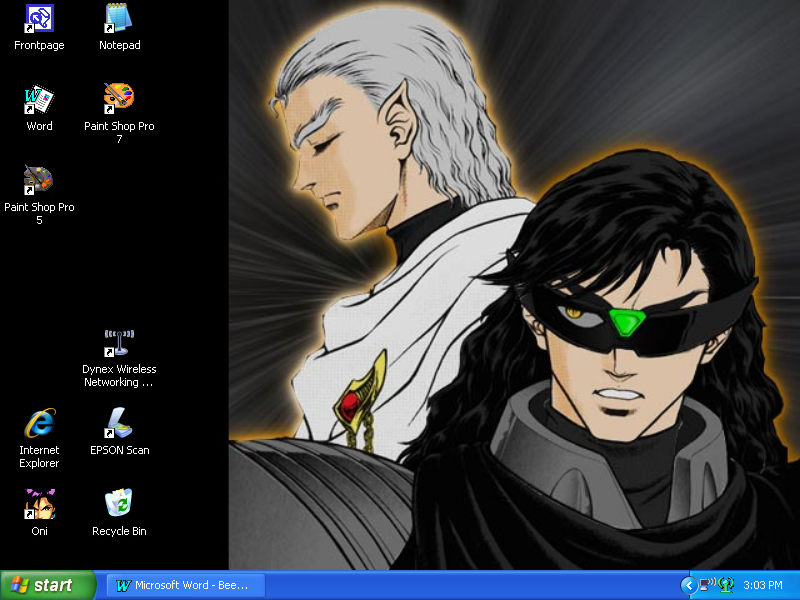Image resolution: width=800 pixels, height=600 pixels.
Task: Select the Recycle Bin icon
Action: 119,512
